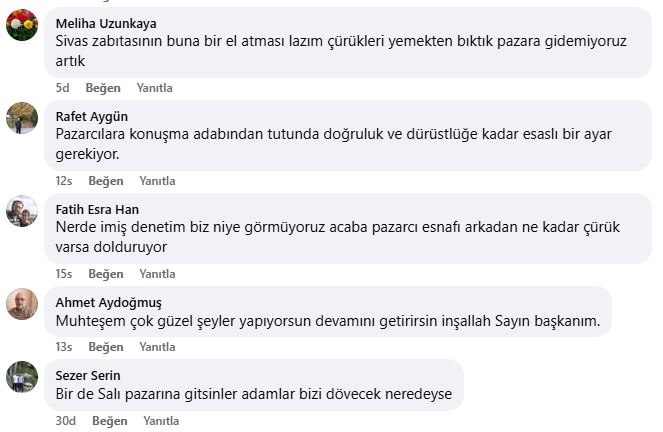The image size is (663, 432).
Task: Like Meliha Uzunkaya's comment with Beğen
Action: (x=103, y=88)
